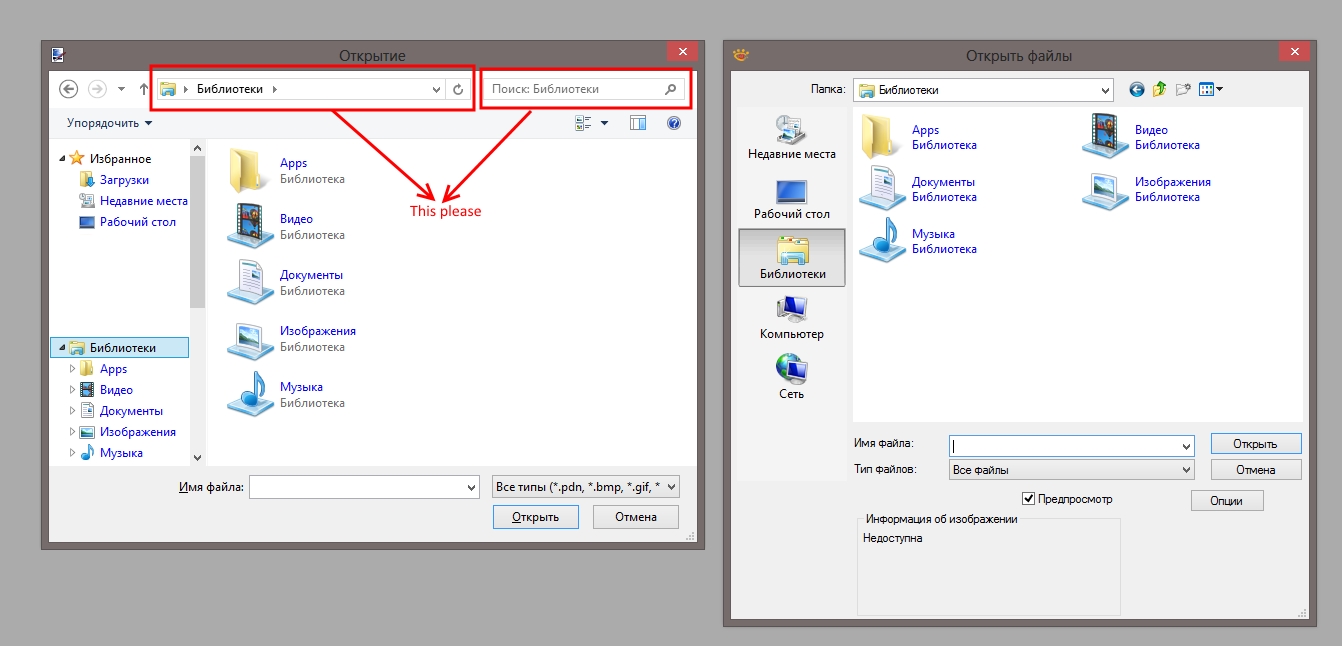
Task: Expand Apps node in navigation tree
Action: (72, 369)
